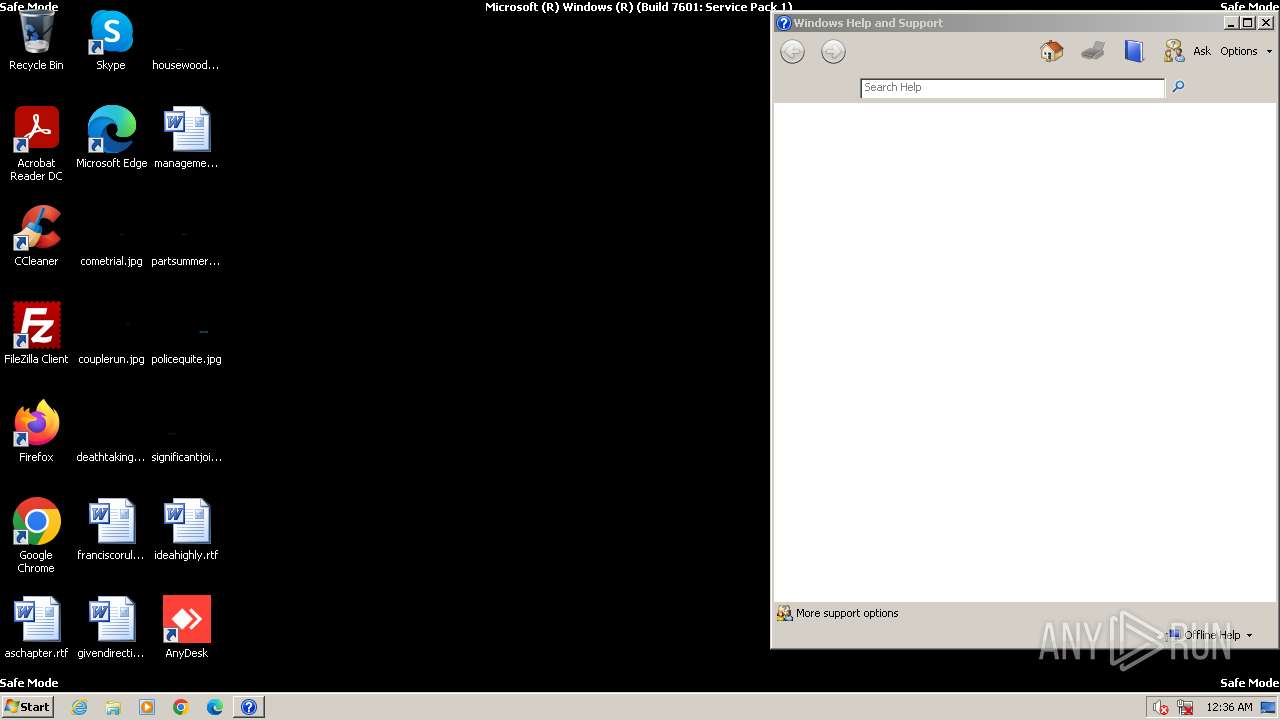This screenshot has width=1280, height=720.
Task: Click the Ask support icon
Action: pos(1174,51)
